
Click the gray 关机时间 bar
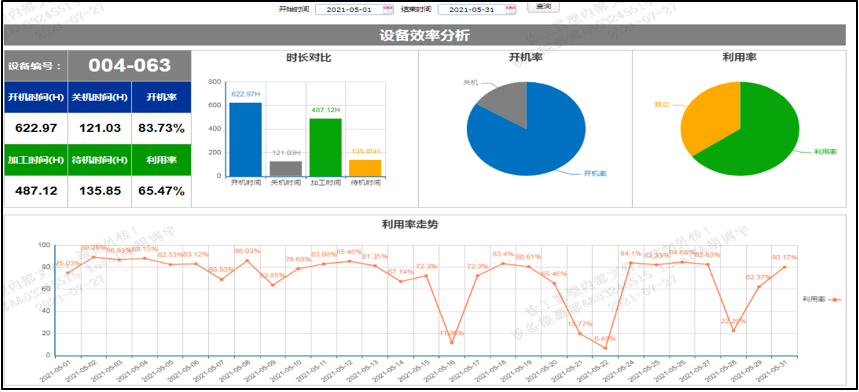tap(285, 169)
